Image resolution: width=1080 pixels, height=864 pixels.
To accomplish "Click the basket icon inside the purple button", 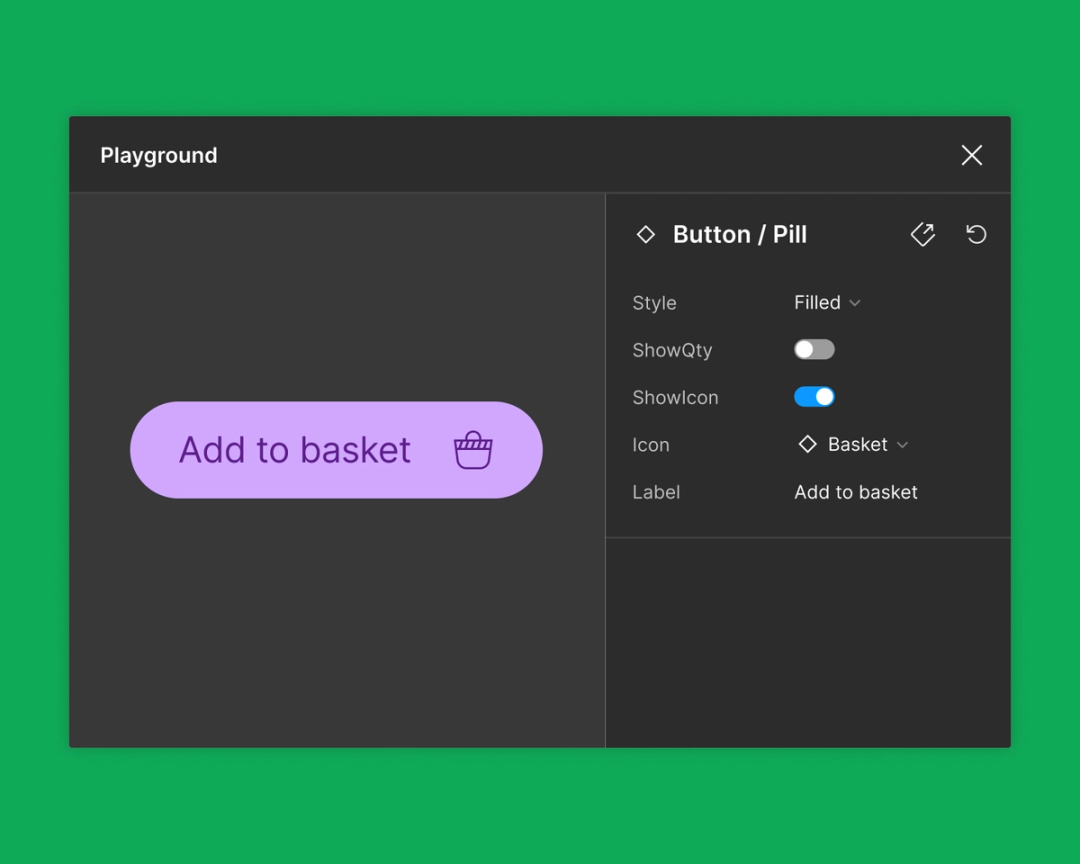I will pyautogui.click(x=472, y=450).
